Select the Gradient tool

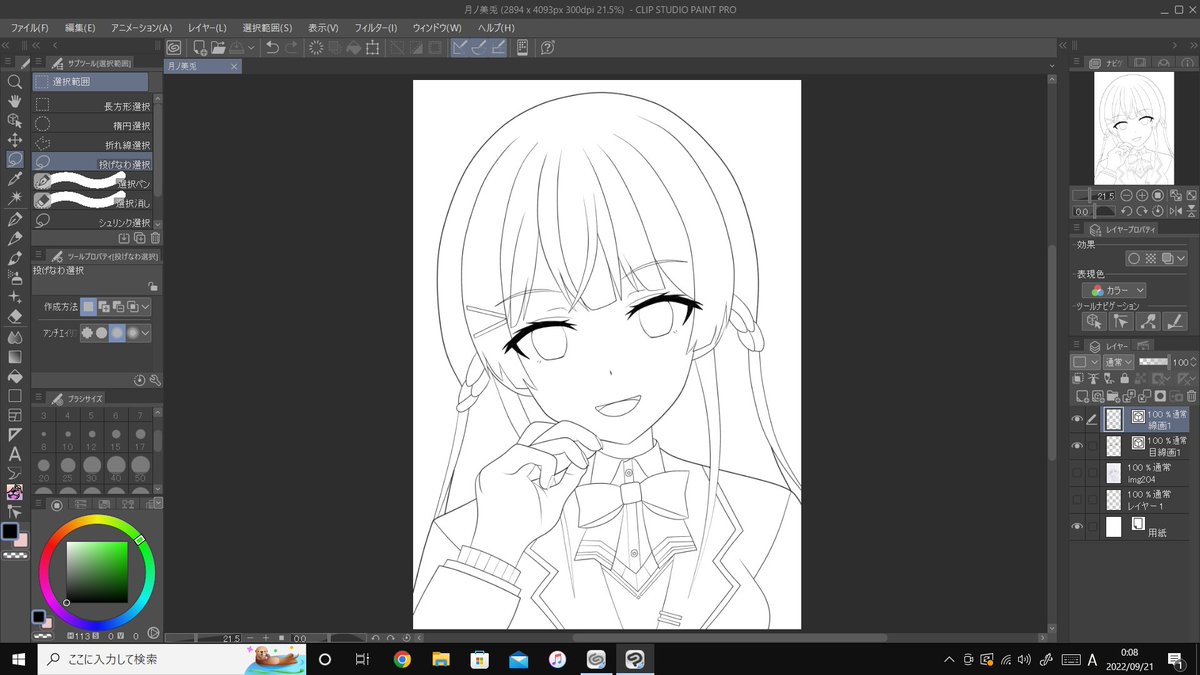pyautogui.click(x=15, y=356)
